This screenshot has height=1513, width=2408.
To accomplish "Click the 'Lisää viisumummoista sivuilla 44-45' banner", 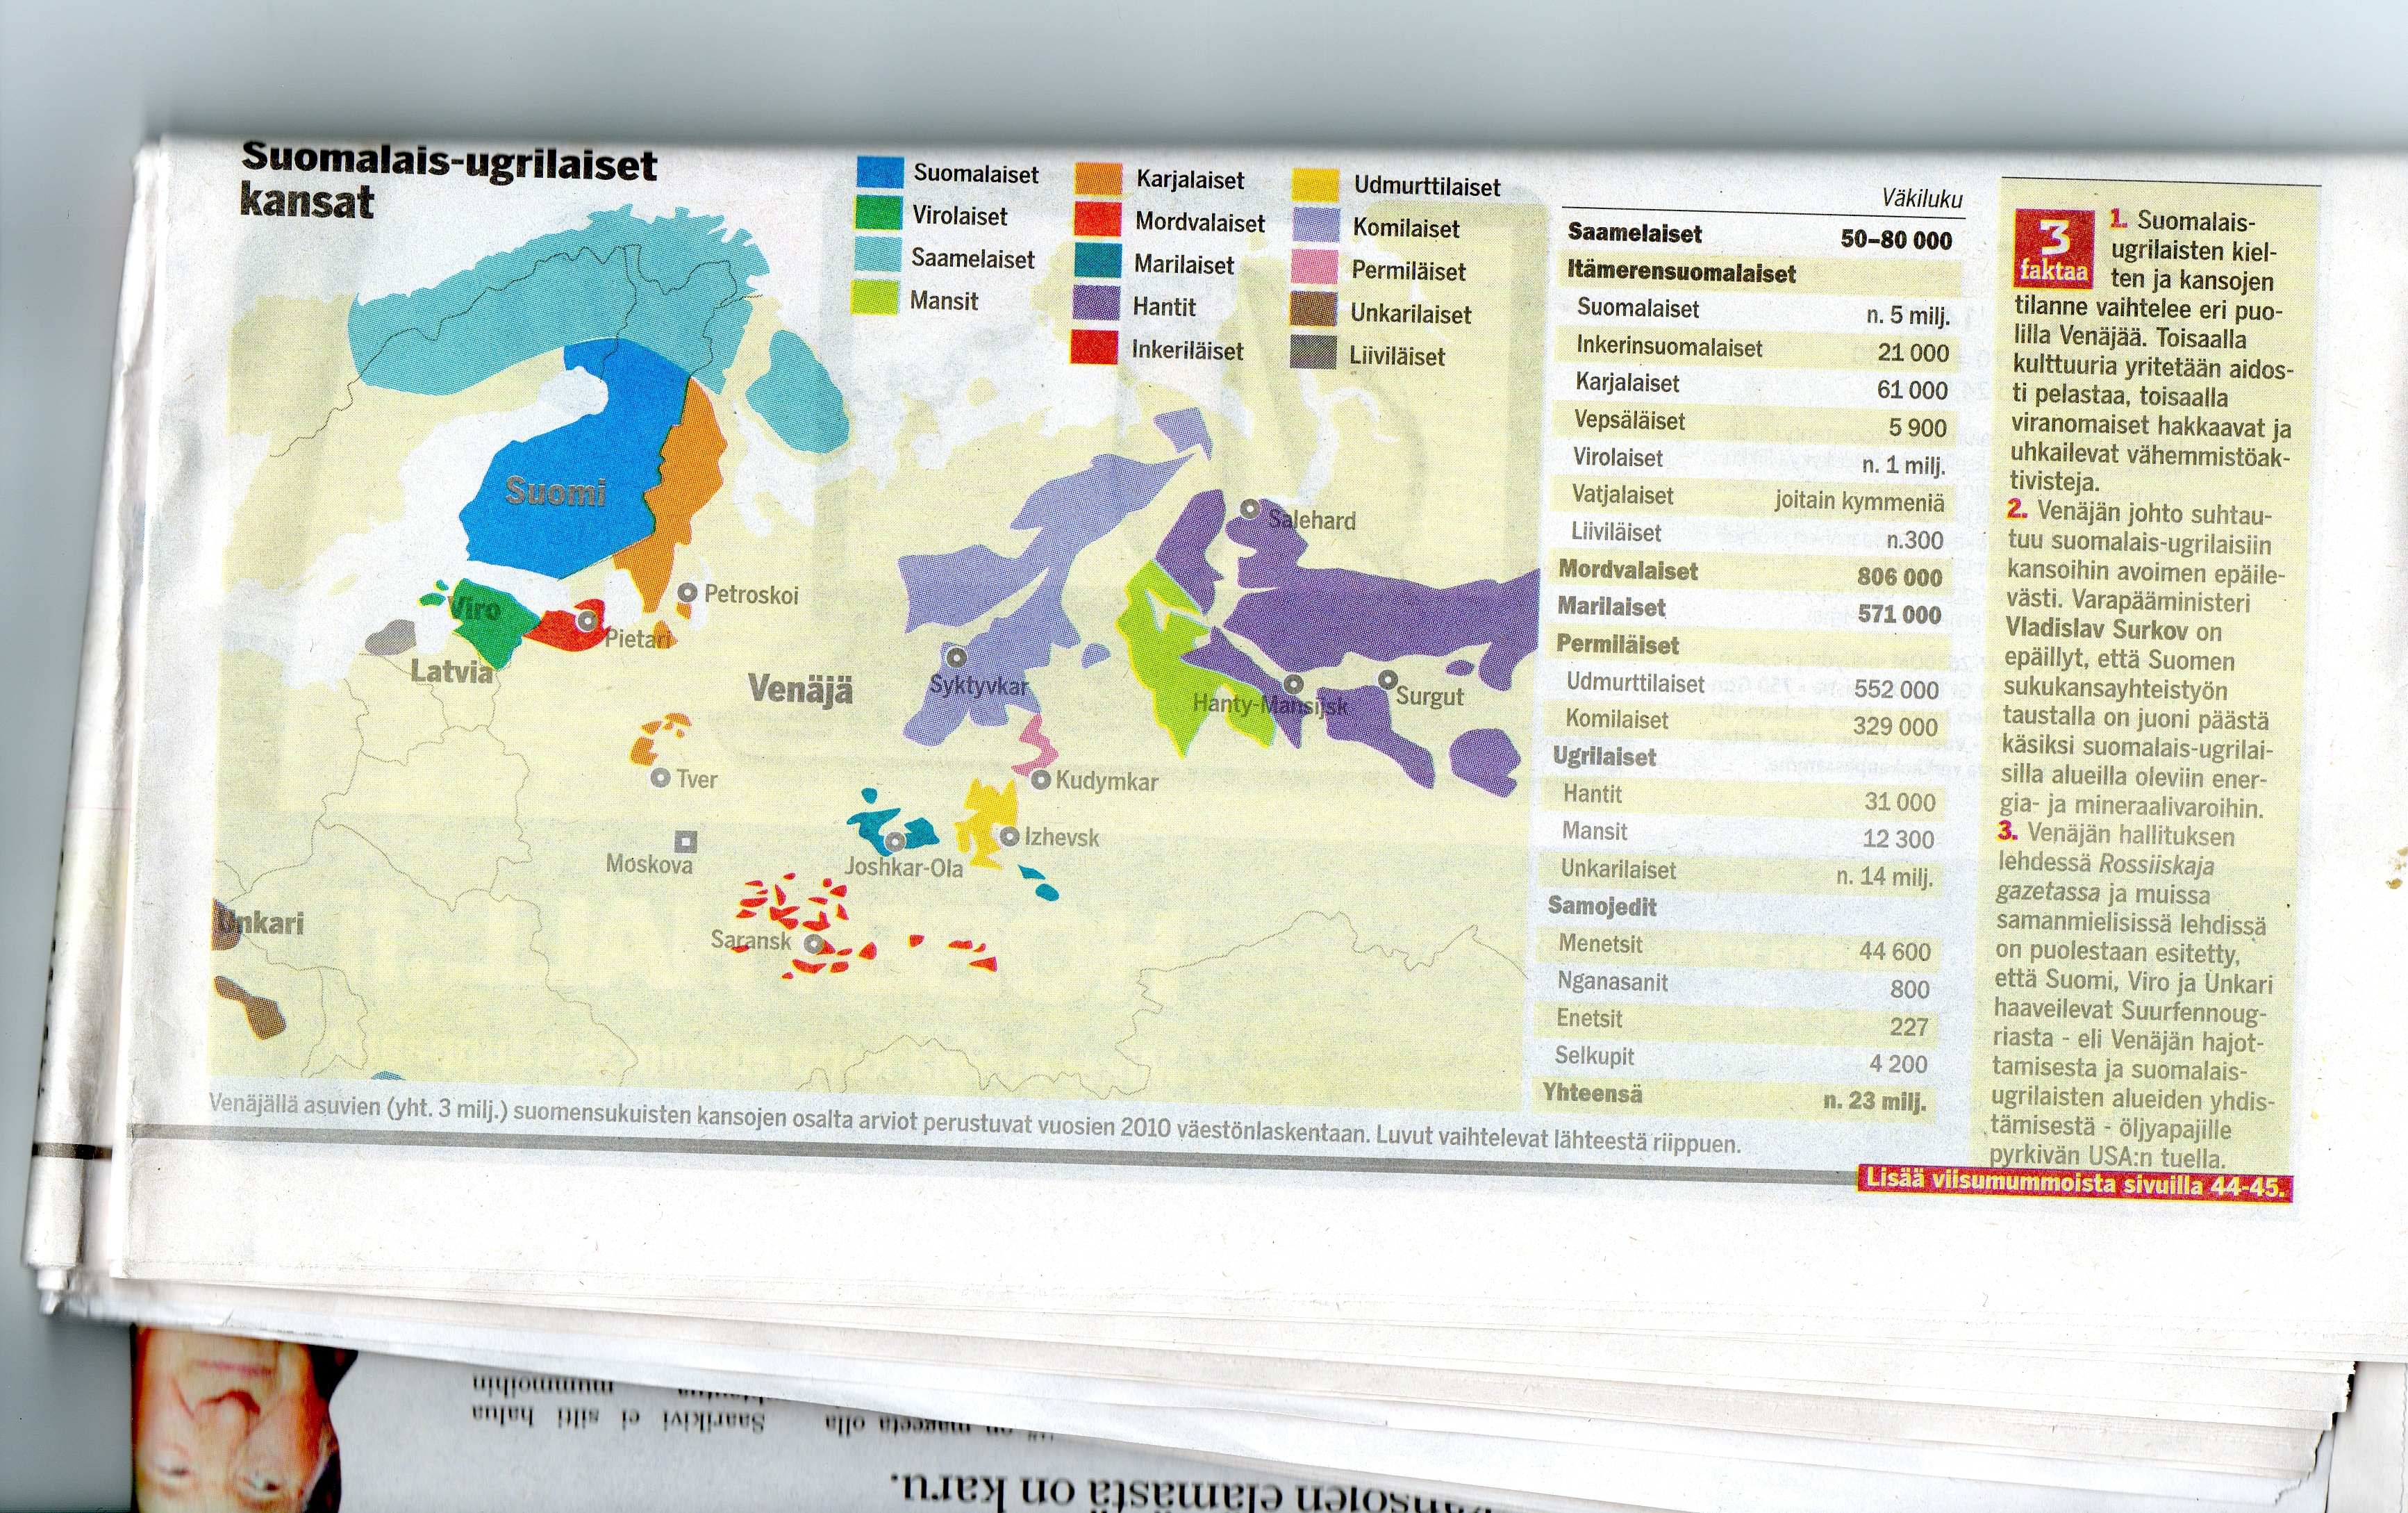I will pyautogui.click(x=2074, y=1183).
